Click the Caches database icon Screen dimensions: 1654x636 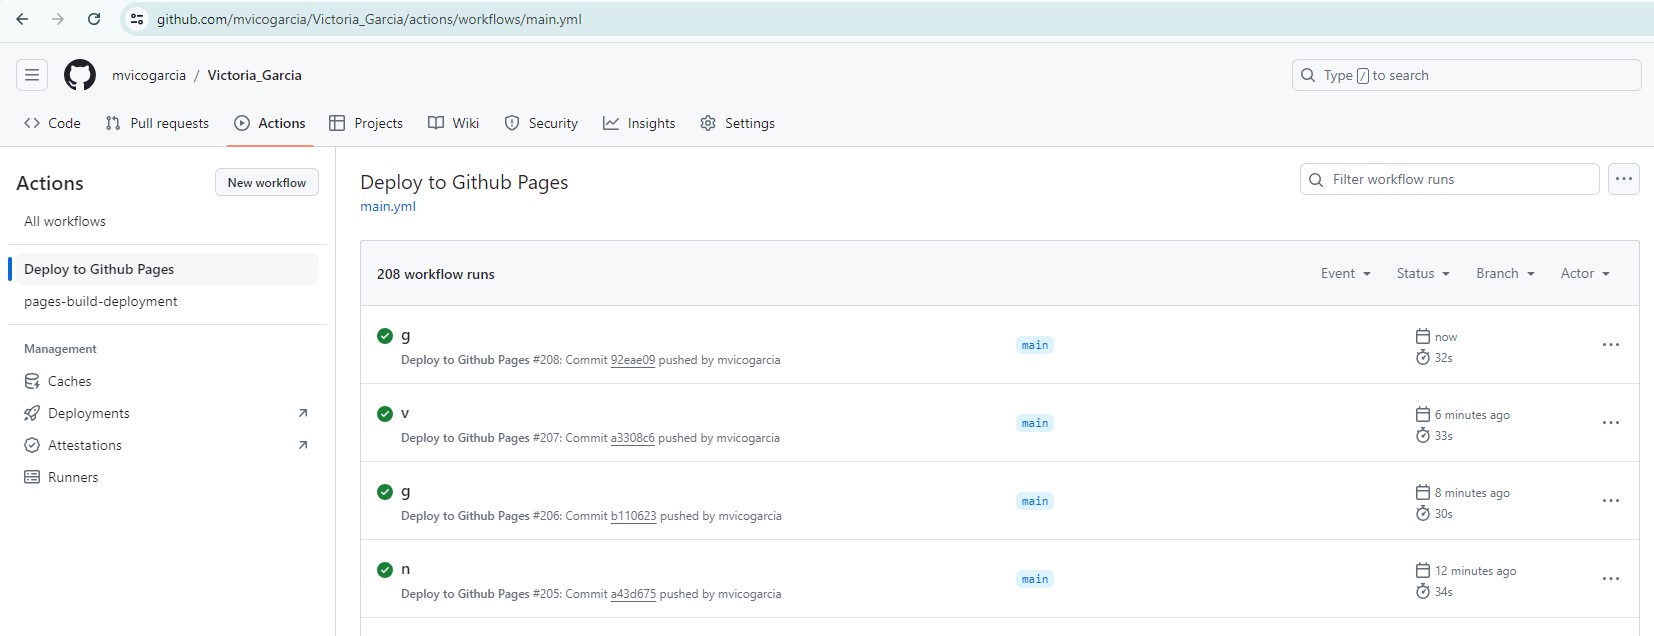[x=32, y=381]
